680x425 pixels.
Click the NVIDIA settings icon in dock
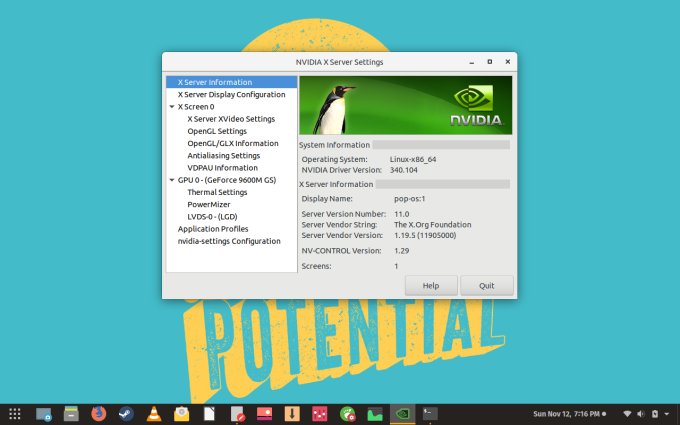(402, 414)
